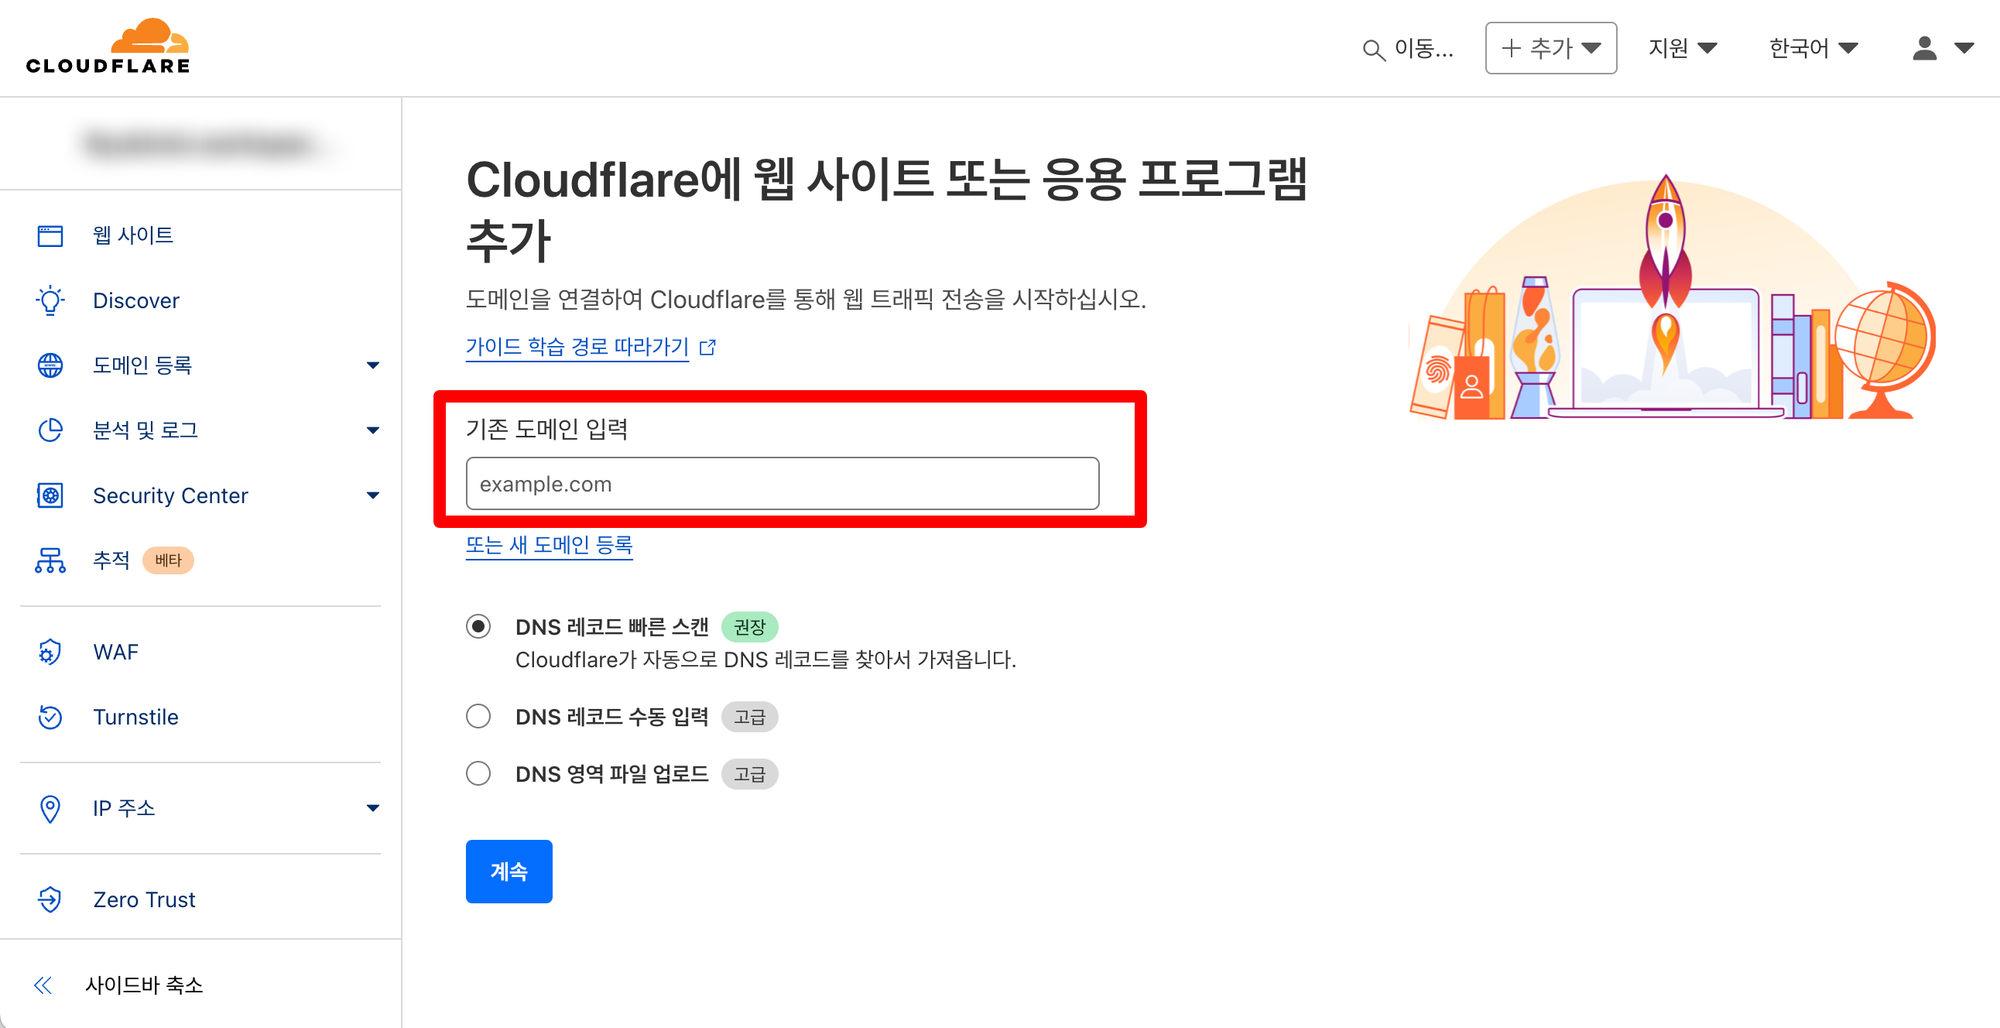Click the blue 계속 button
Image resolution: width=2000 pixels, height=1028 pixels.
coord(509,871)
